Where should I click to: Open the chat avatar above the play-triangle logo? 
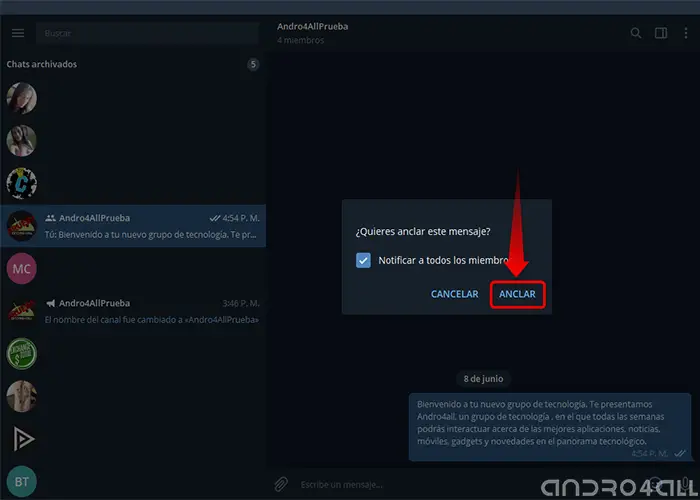tap(21, 396)
